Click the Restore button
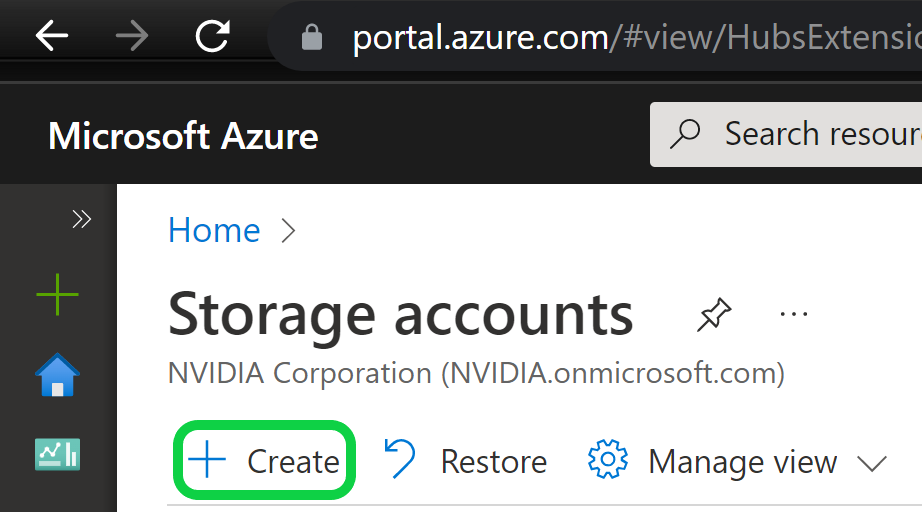 pyautogui.click(x=466, y=461)
